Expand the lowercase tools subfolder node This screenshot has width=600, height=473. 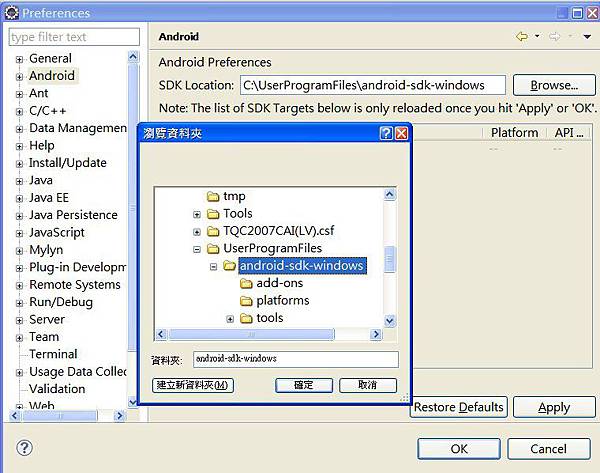pos(230,319)
